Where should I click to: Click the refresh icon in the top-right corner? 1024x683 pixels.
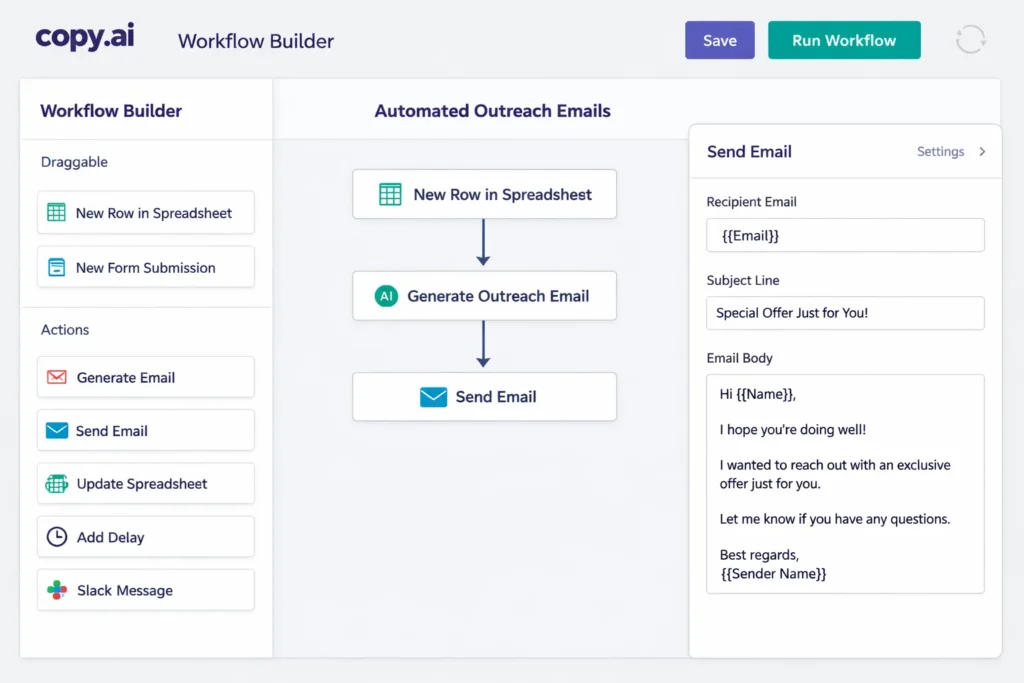970,39
